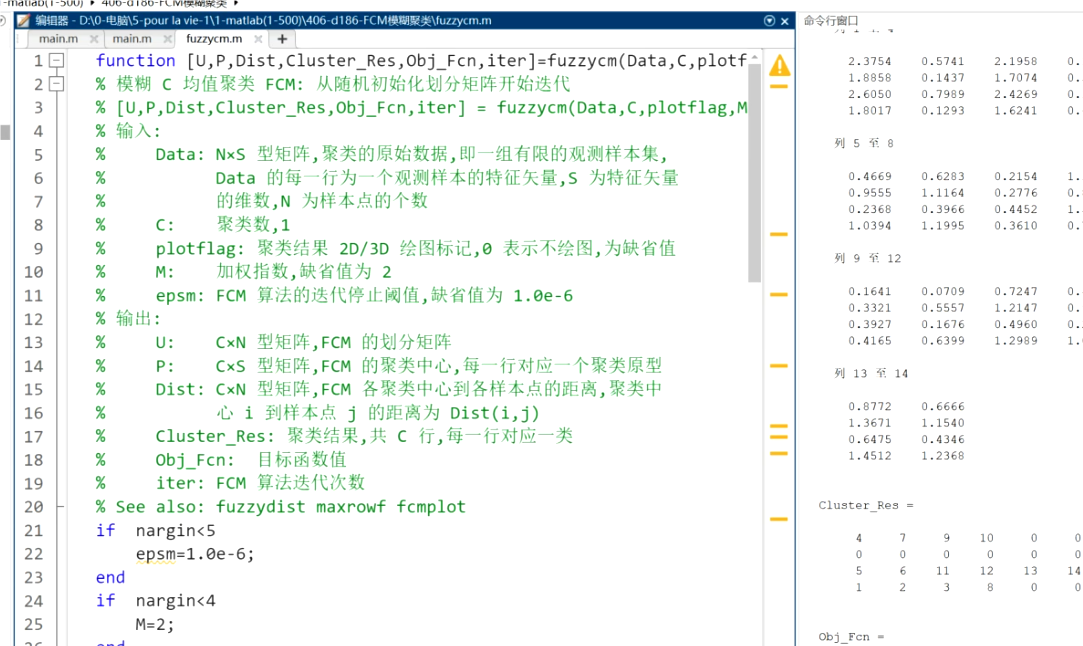Click value 0.6666 in command window

click(943, 406)
